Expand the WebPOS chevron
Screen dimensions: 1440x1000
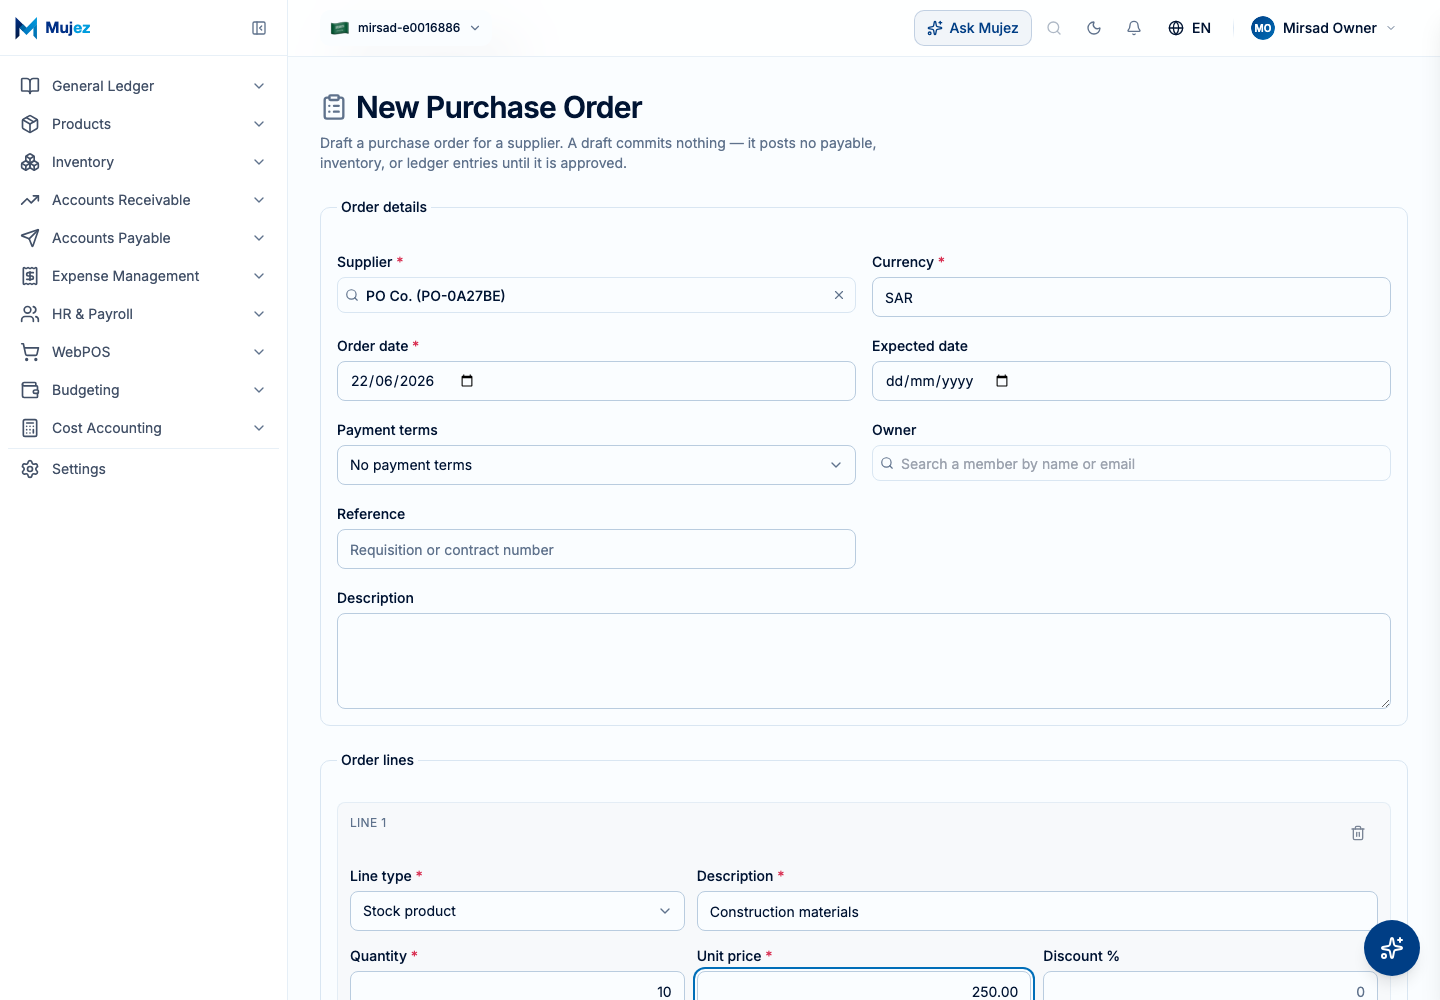click(259, 352)
